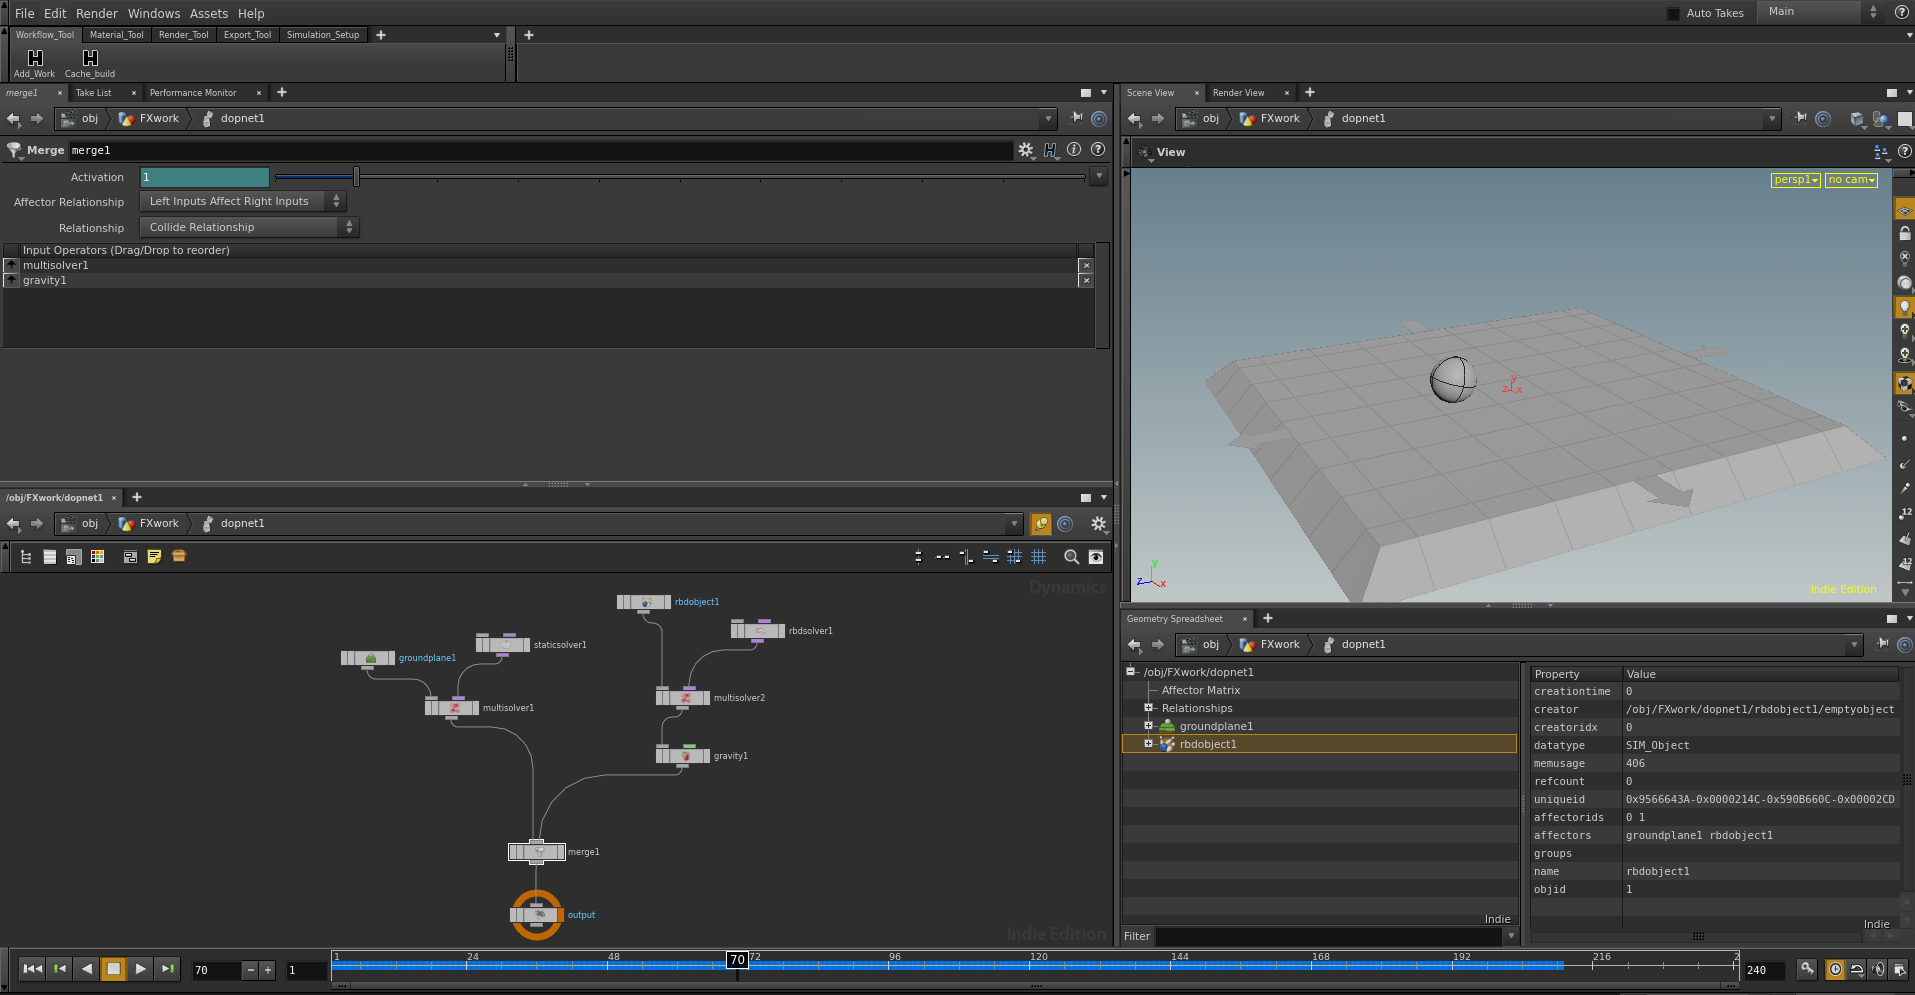
Task: Open the Assets menu
Action: [x=209, y=13]
